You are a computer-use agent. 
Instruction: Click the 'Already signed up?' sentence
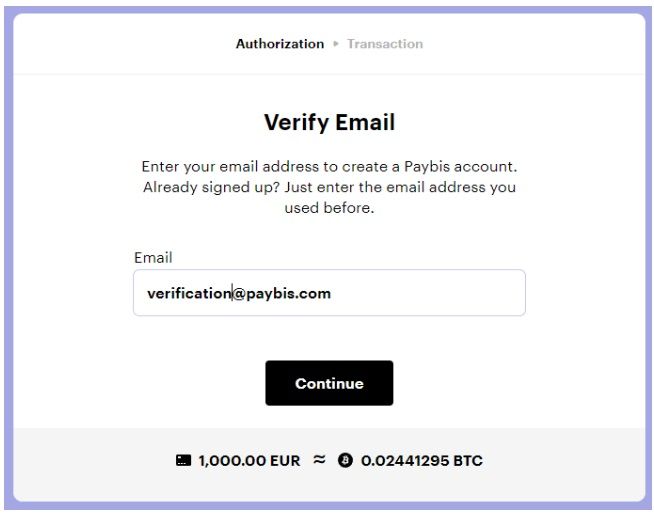click(329, 187)
